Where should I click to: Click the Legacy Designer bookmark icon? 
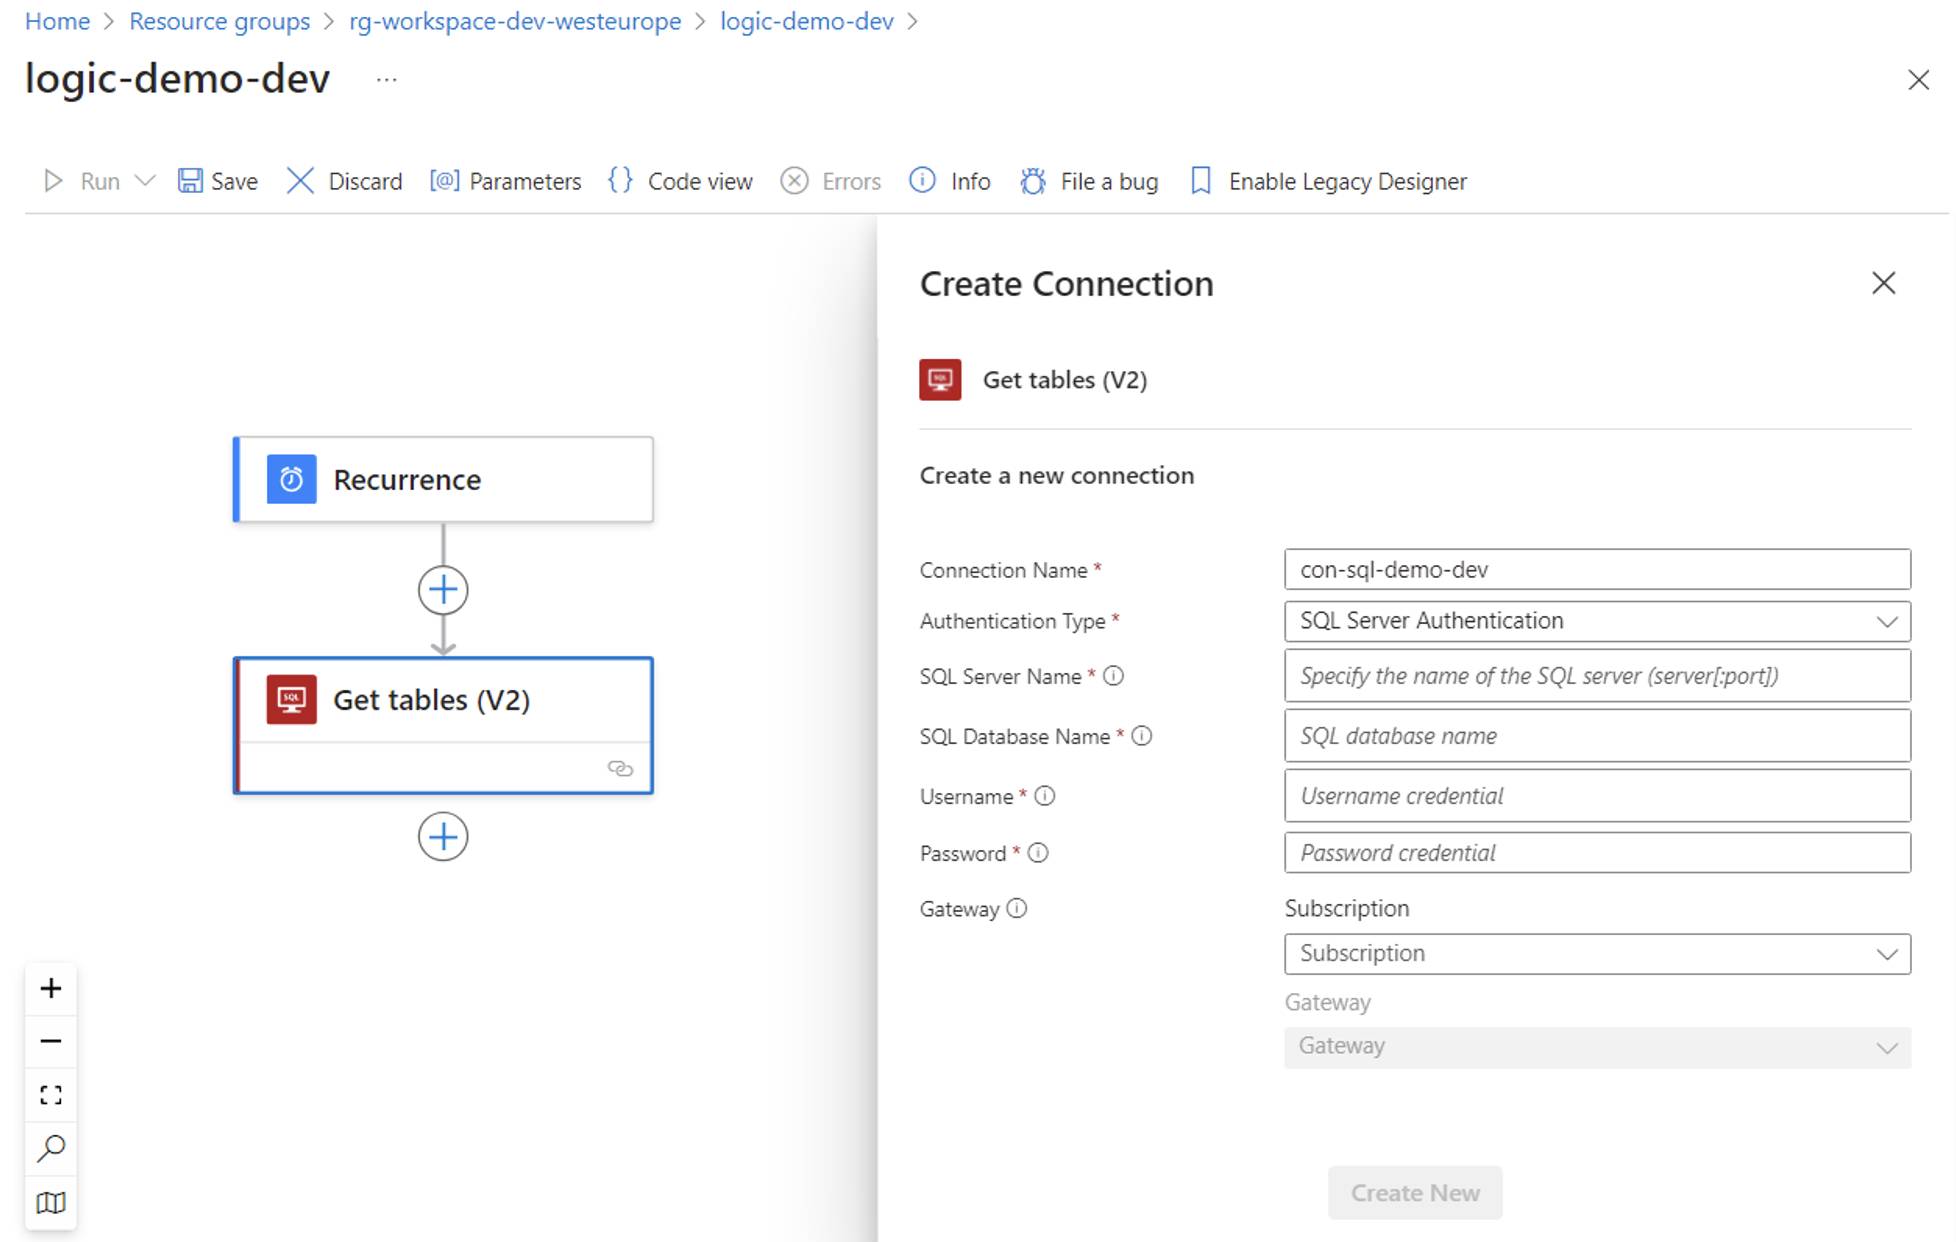(x=1201, y=181)
